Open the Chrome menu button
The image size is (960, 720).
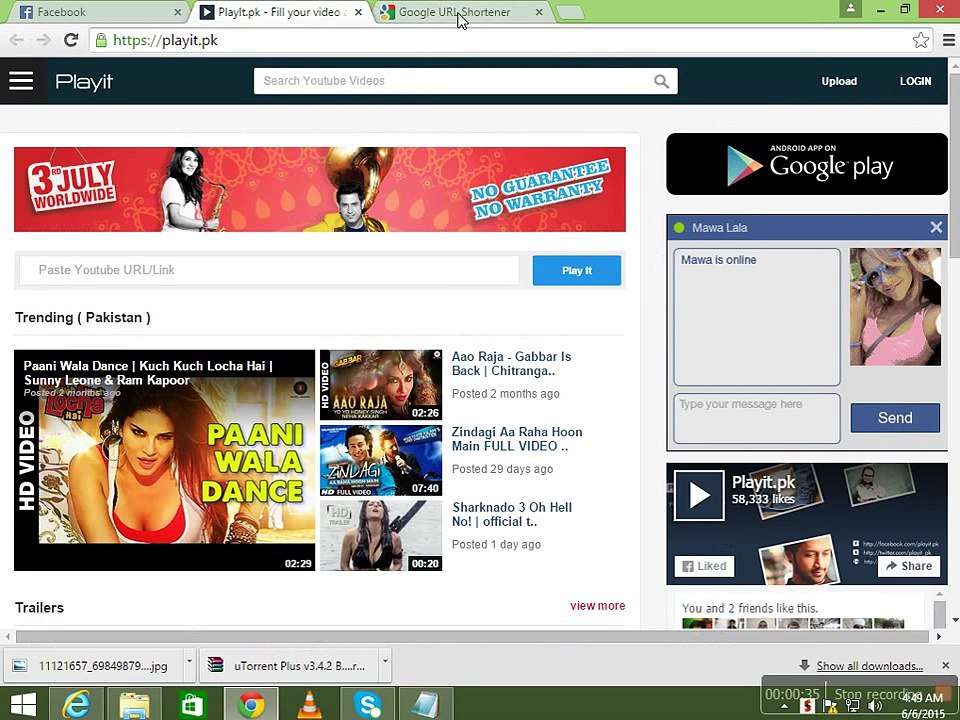948,40
